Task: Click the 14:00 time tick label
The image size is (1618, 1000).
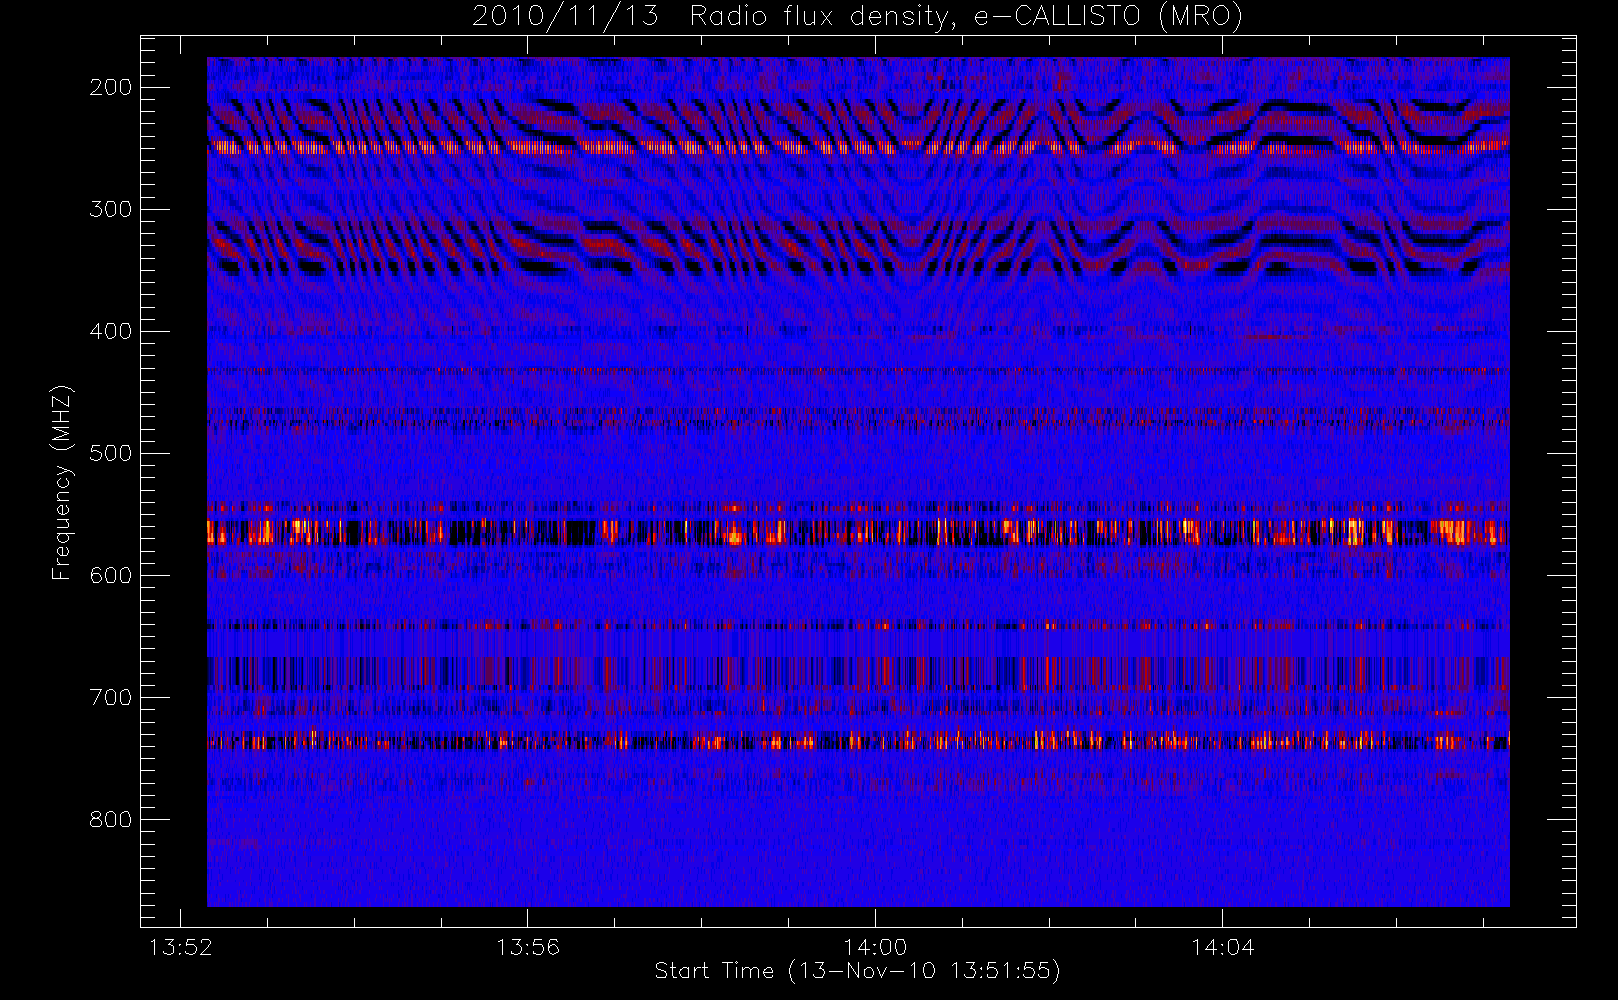Action: tap(875, 947)
